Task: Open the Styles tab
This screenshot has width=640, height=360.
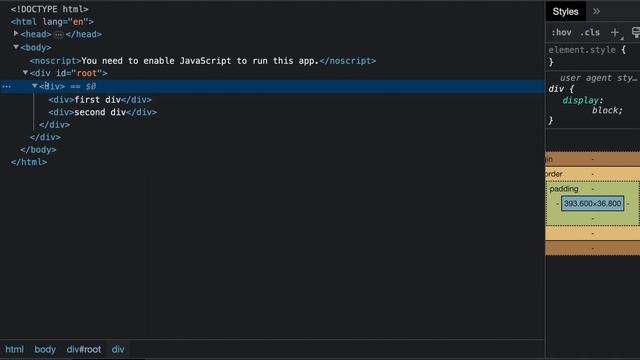Action: (565, 11)
